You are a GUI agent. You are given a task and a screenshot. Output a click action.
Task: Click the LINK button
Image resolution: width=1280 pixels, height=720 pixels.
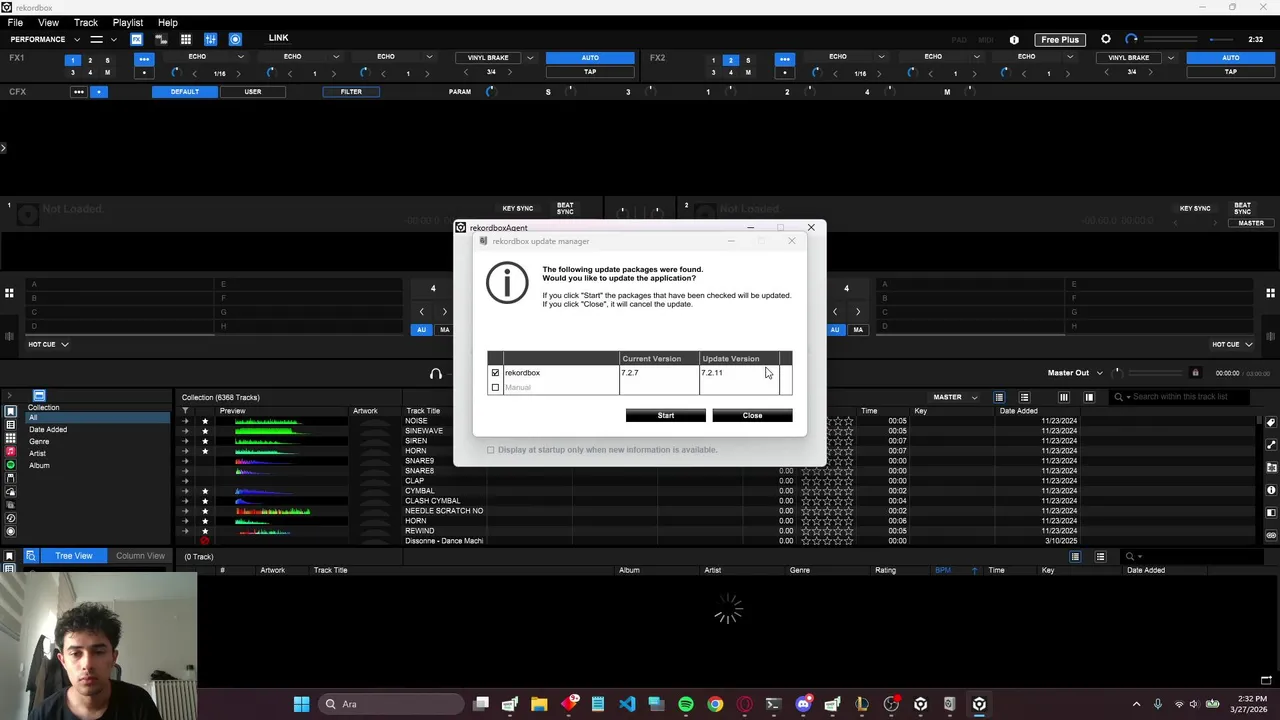pyautogui.click(x=278, y=38)
